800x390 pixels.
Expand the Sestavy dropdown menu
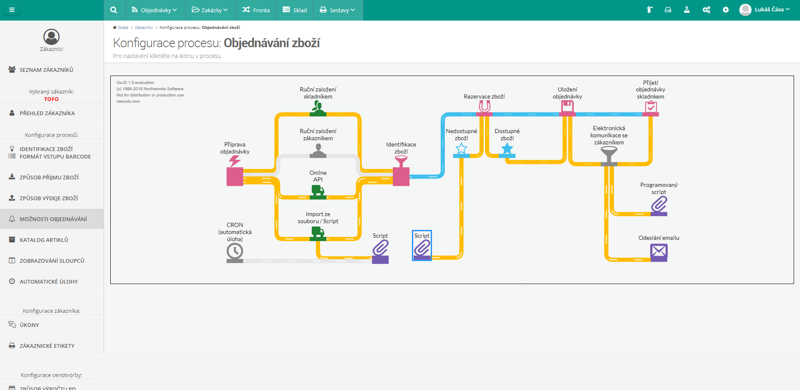(337, 10)
